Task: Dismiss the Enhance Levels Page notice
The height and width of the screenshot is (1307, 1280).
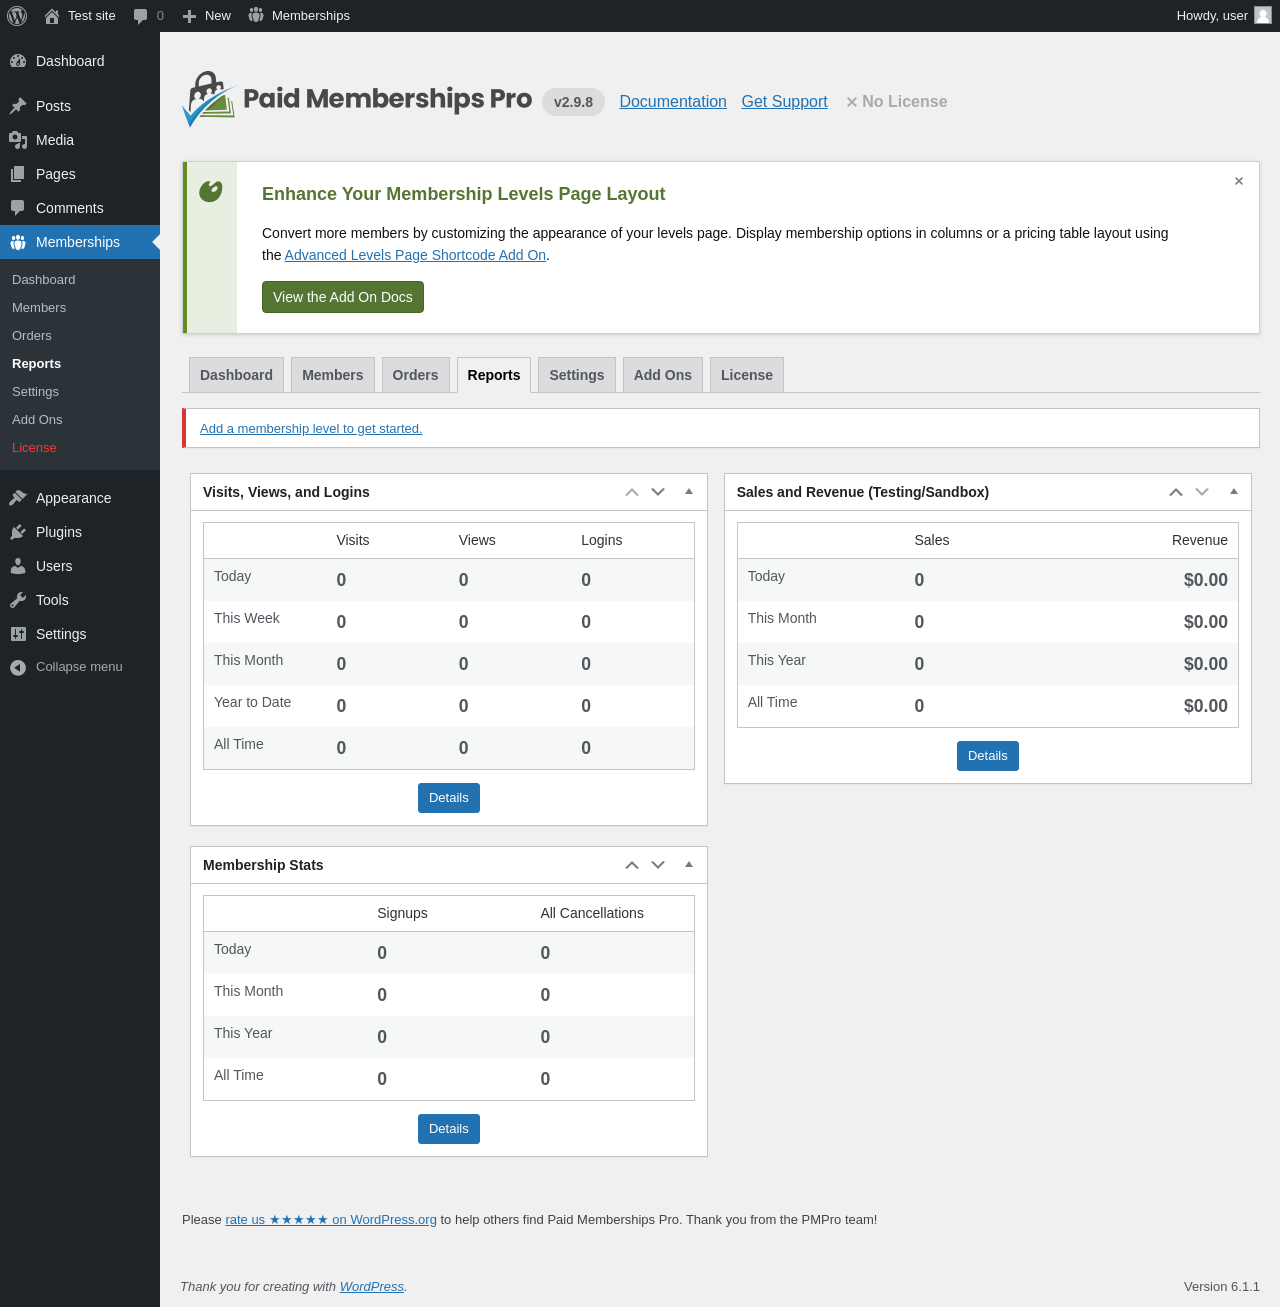Action: click(x=1239, y=181)
